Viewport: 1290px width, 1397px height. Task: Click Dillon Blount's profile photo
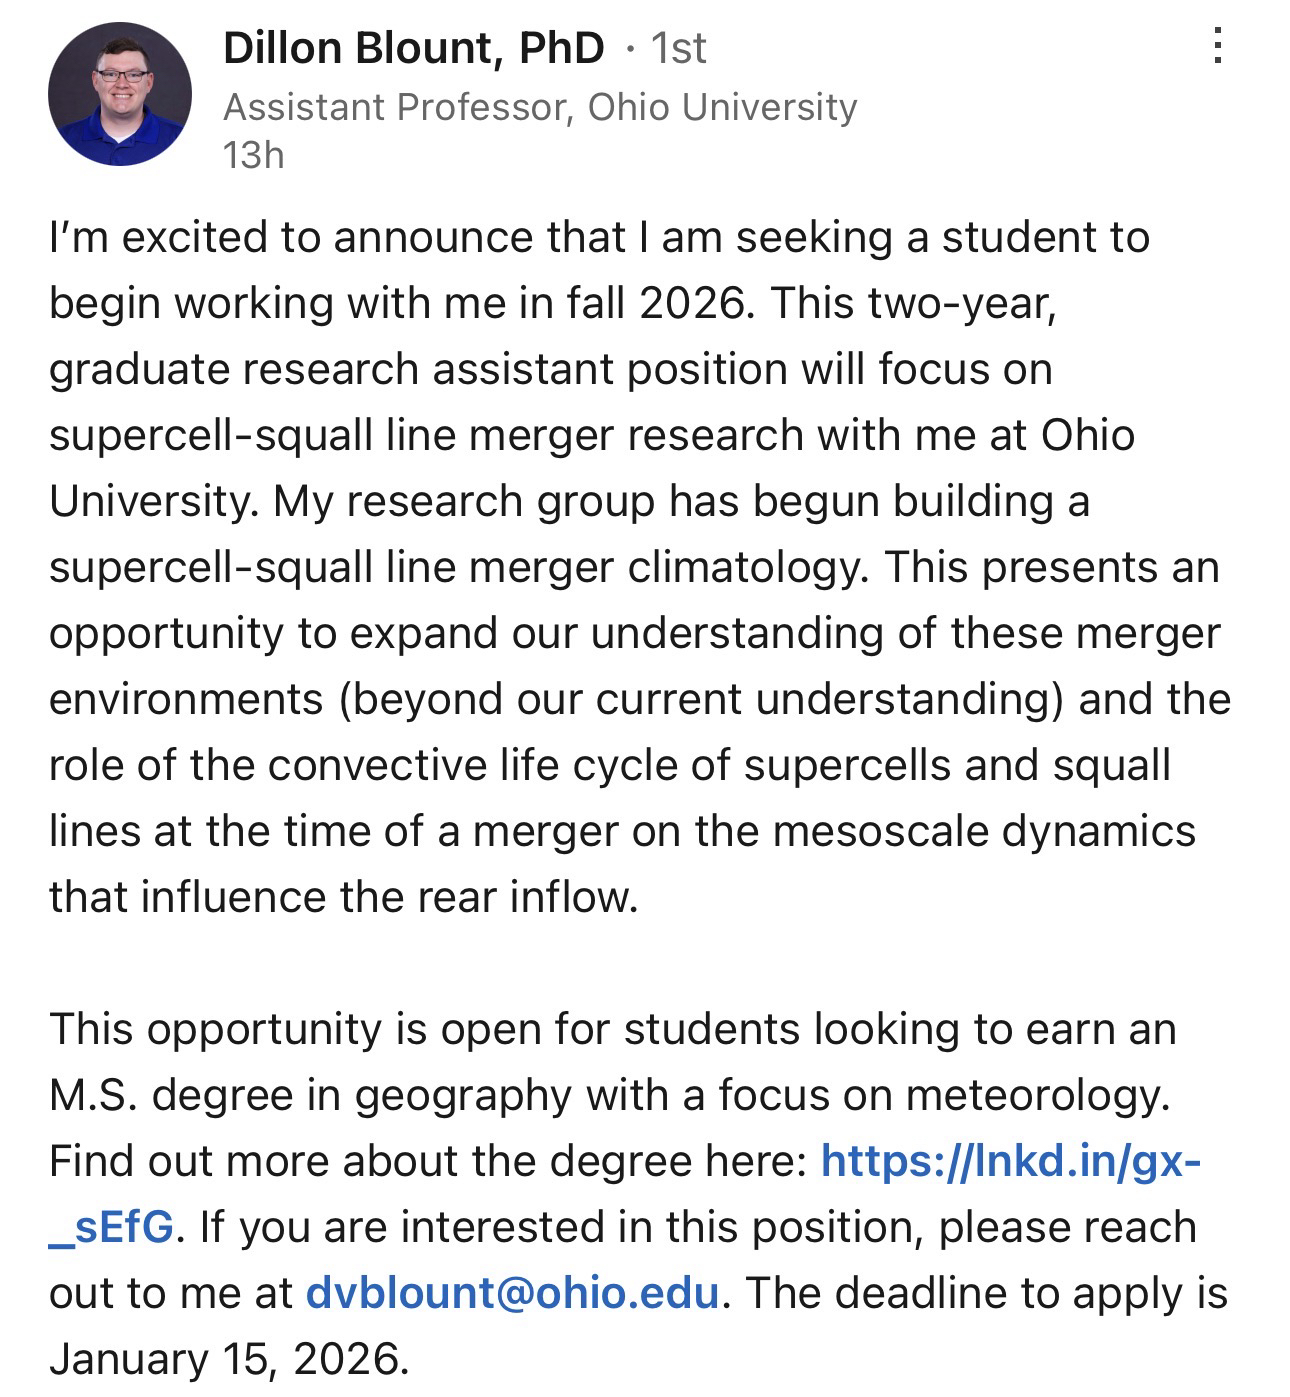tap(120, 94)
